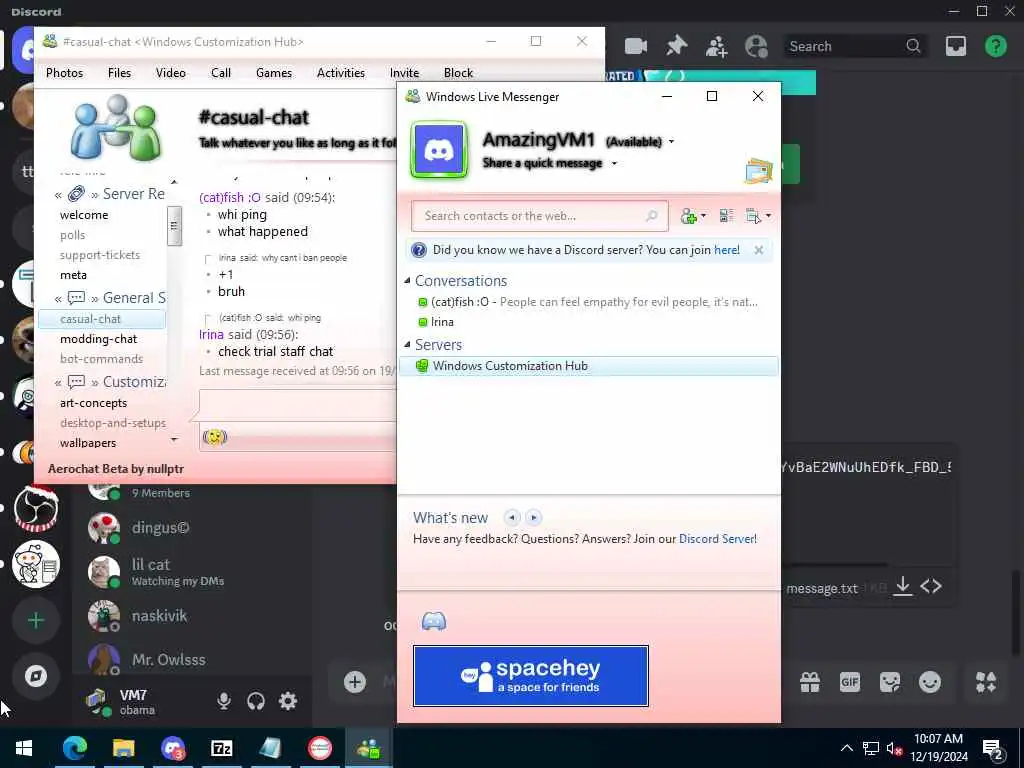
Task: Click the contact list layout icon
Action: [x=726, y=216]
